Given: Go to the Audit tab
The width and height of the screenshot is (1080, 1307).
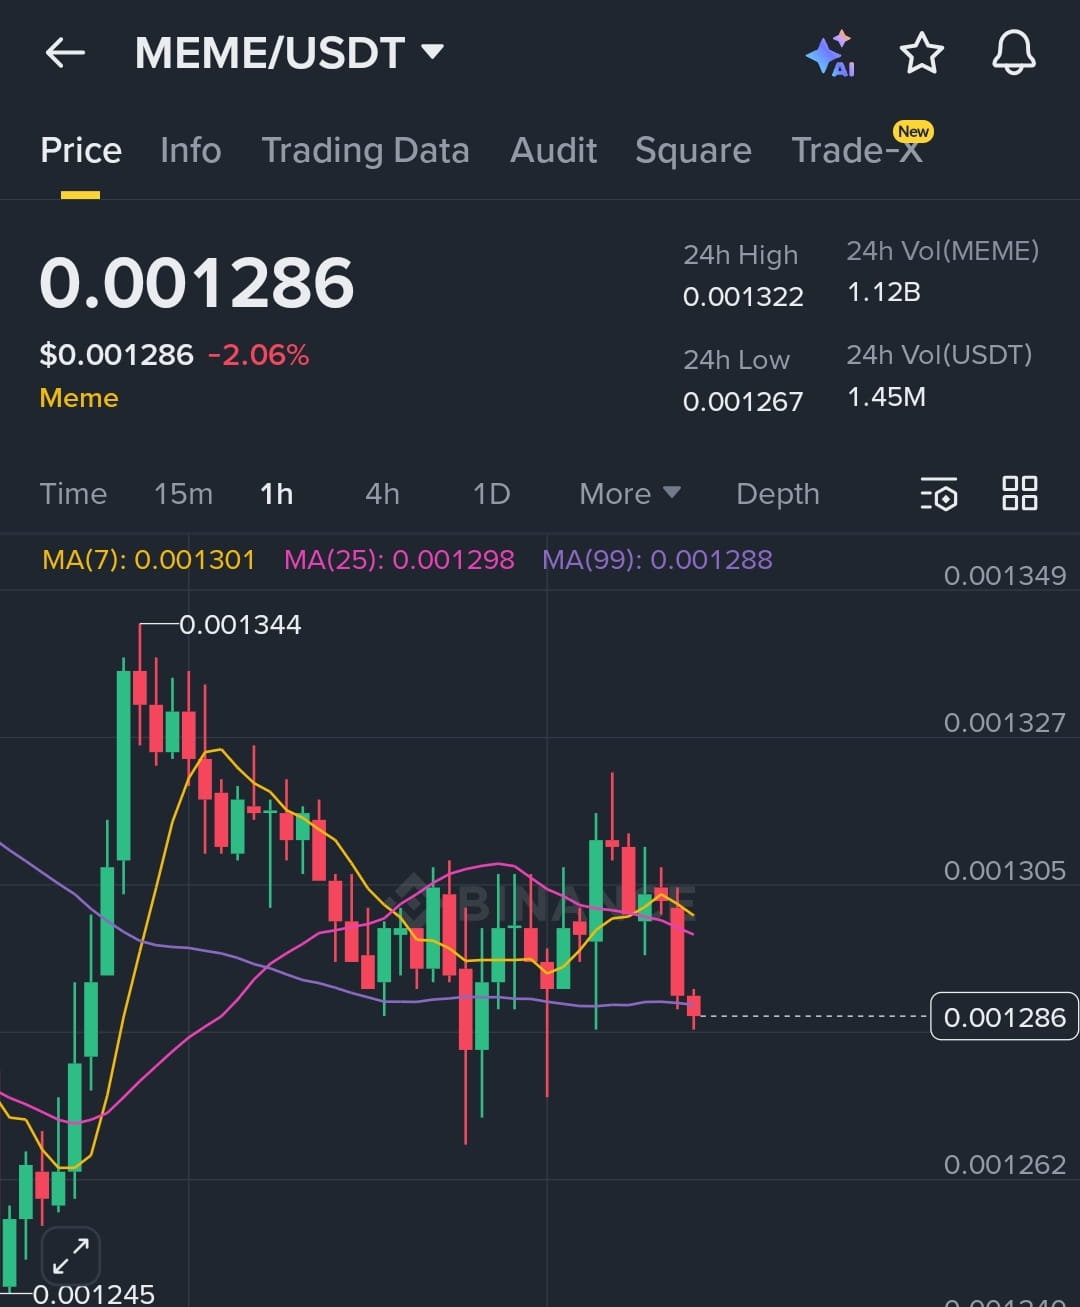Looking at the screenshot, I should tap(553, 151).
